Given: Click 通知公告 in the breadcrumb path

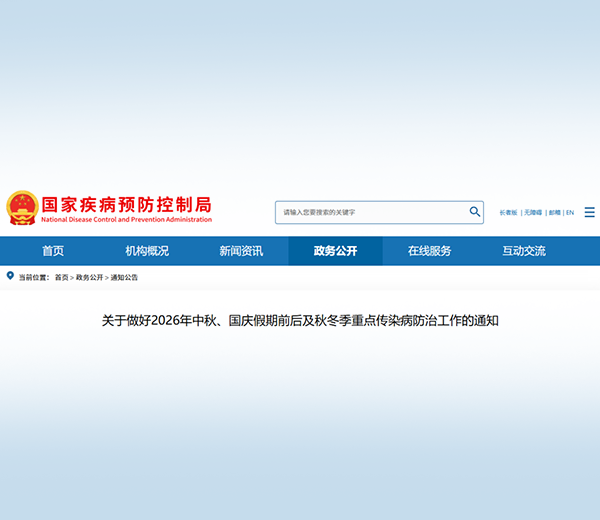Looking at the screenshot, I should tap(124, 277).
